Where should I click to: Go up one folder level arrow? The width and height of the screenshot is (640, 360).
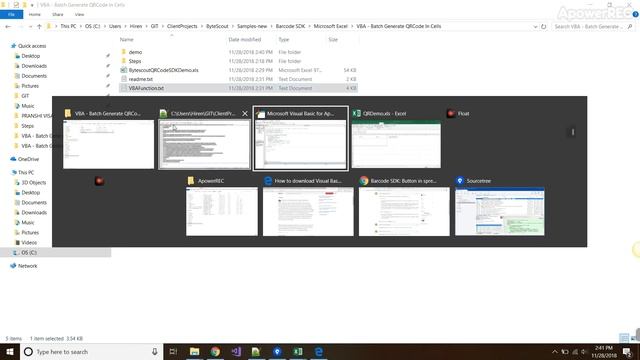point(39,26)
